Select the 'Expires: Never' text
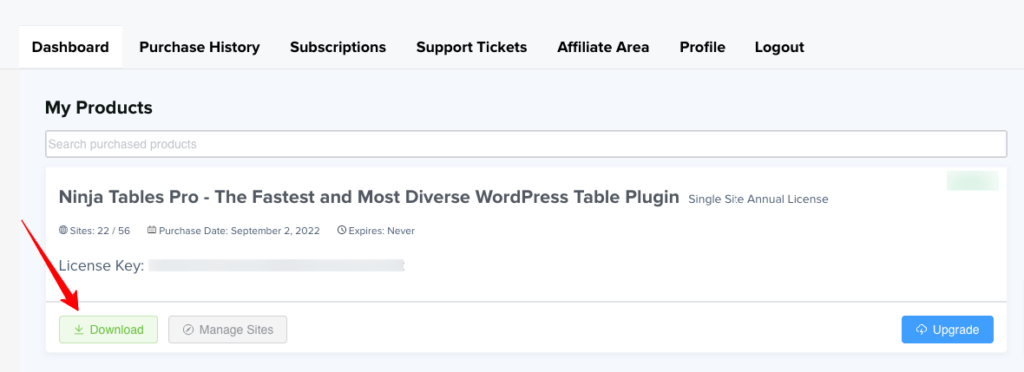Image resolution: width=1024 pixels, height=372 pixels. tap(381, 230)
